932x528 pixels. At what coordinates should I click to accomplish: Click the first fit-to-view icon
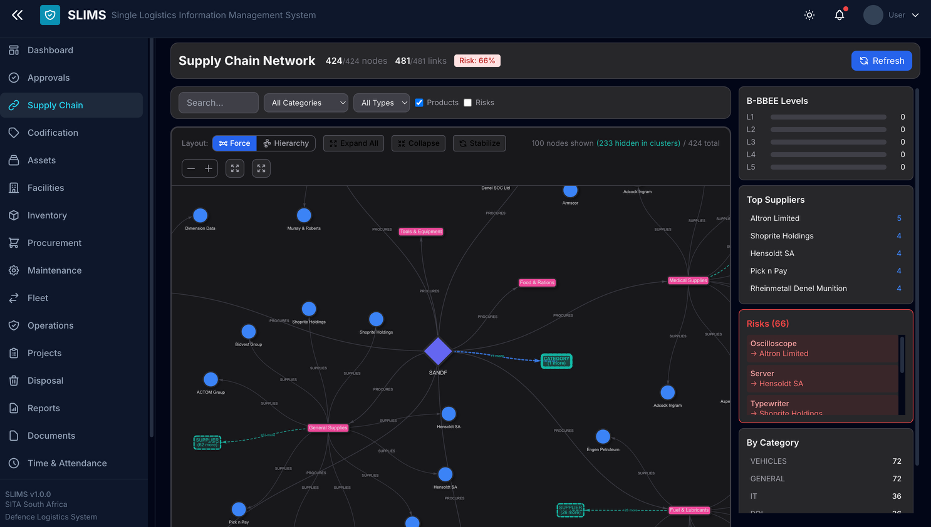(x=236, y=169)
